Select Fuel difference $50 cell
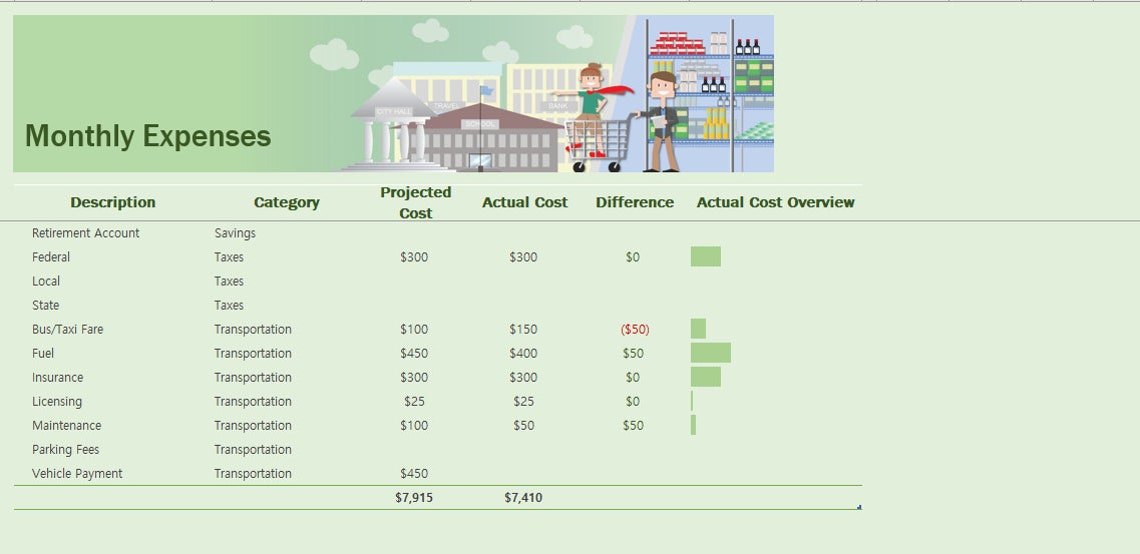This screenshot has width=1140, height=554. (633, 353)
